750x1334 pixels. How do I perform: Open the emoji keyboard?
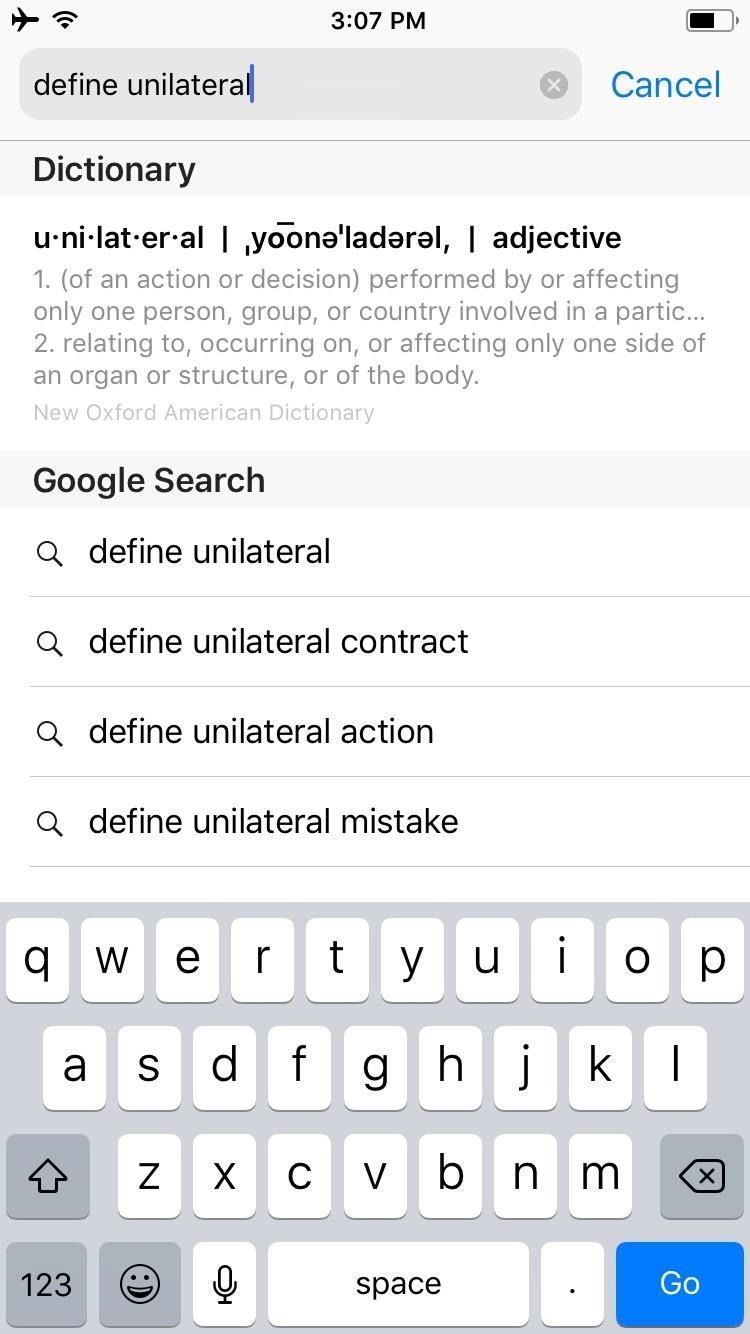pos(140,1284)
